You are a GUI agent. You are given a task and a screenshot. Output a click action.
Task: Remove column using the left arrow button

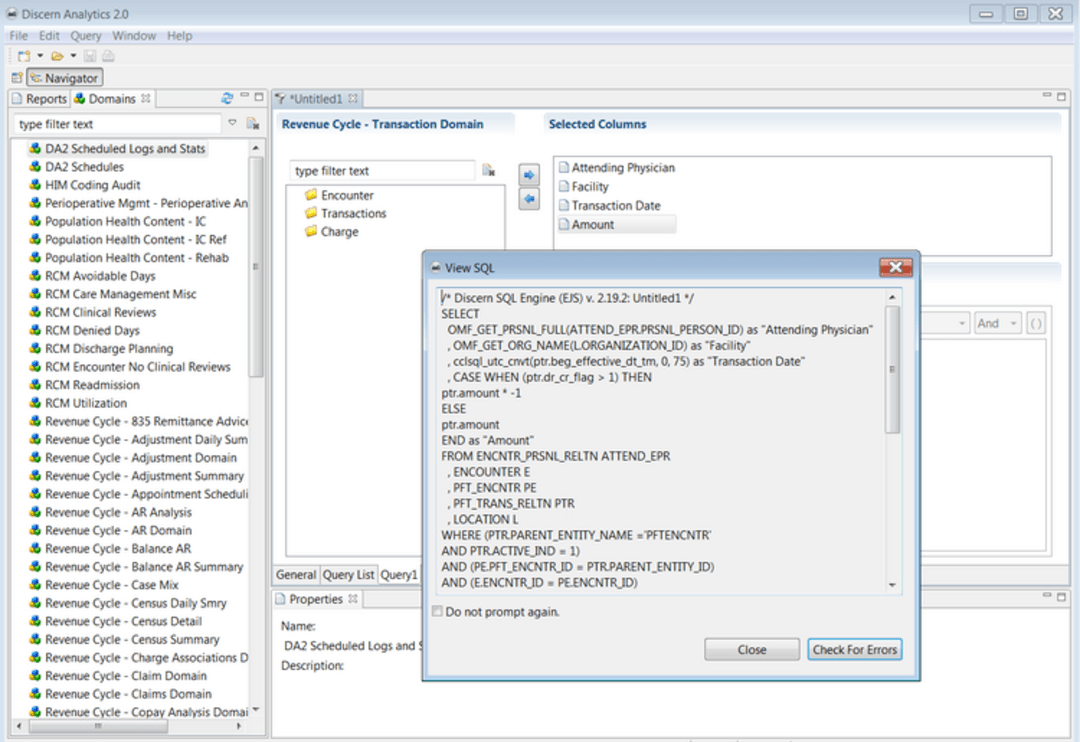tap(529, 199)
